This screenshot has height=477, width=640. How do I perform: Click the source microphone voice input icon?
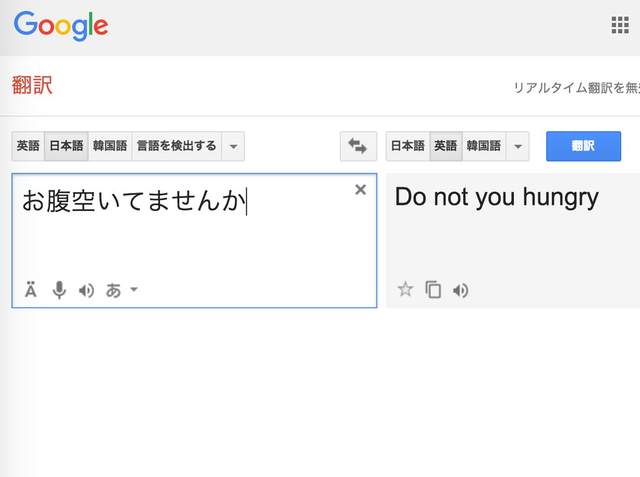59,290
